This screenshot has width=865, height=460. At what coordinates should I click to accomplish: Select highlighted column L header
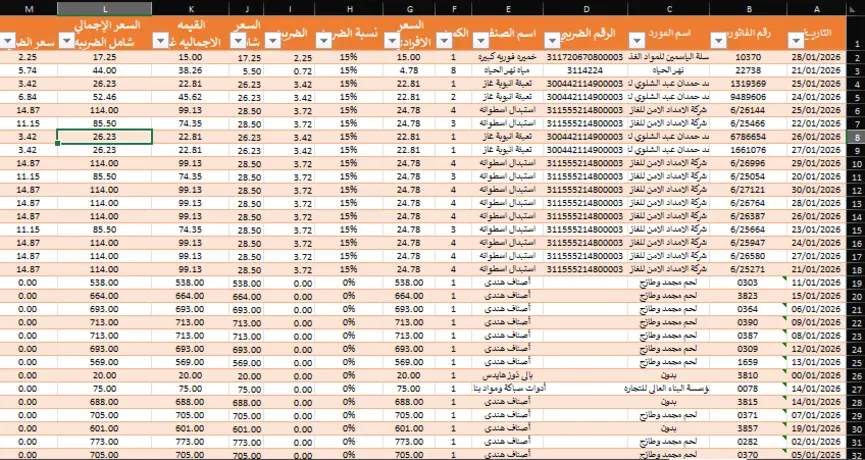coord(105,8)
